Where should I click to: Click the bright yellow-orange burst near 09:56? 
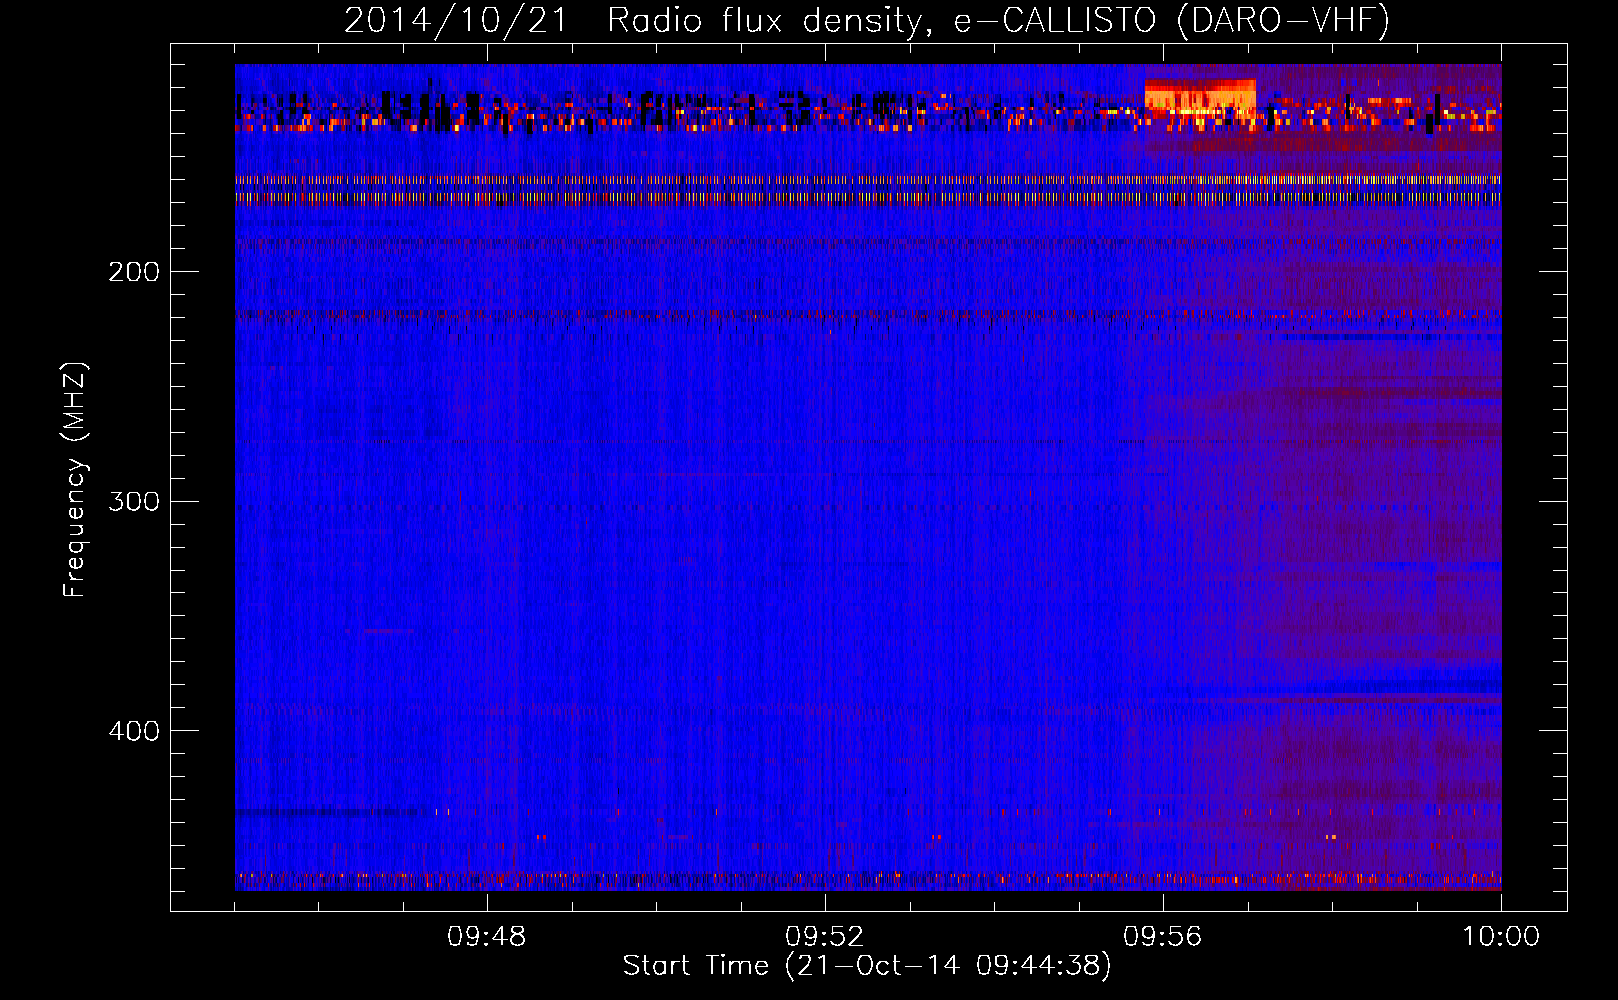pyautogui.click(x=1200, y=96)
